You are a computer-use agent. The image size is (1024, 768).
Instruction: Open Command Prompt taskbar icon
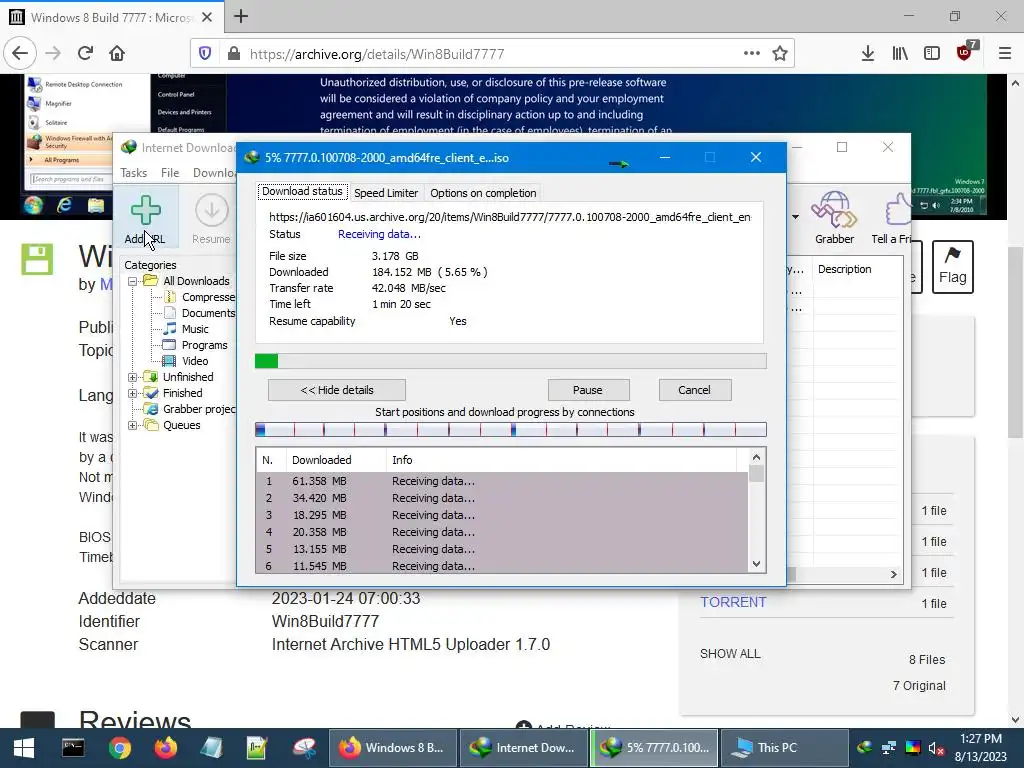72,748
